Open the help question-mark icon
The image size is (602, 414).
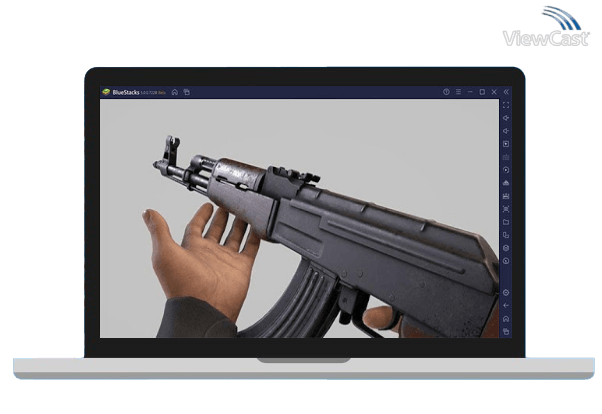coord(446,92)
